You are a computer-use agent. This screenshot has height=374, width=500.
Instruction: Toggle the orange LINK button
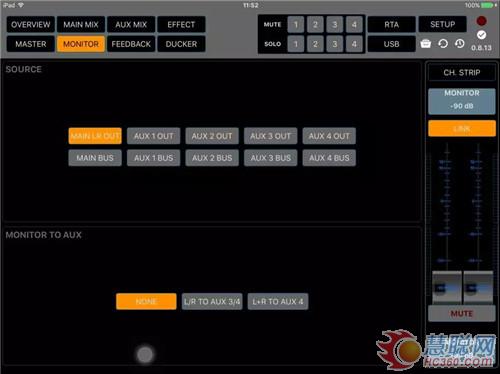coord(462,128)
